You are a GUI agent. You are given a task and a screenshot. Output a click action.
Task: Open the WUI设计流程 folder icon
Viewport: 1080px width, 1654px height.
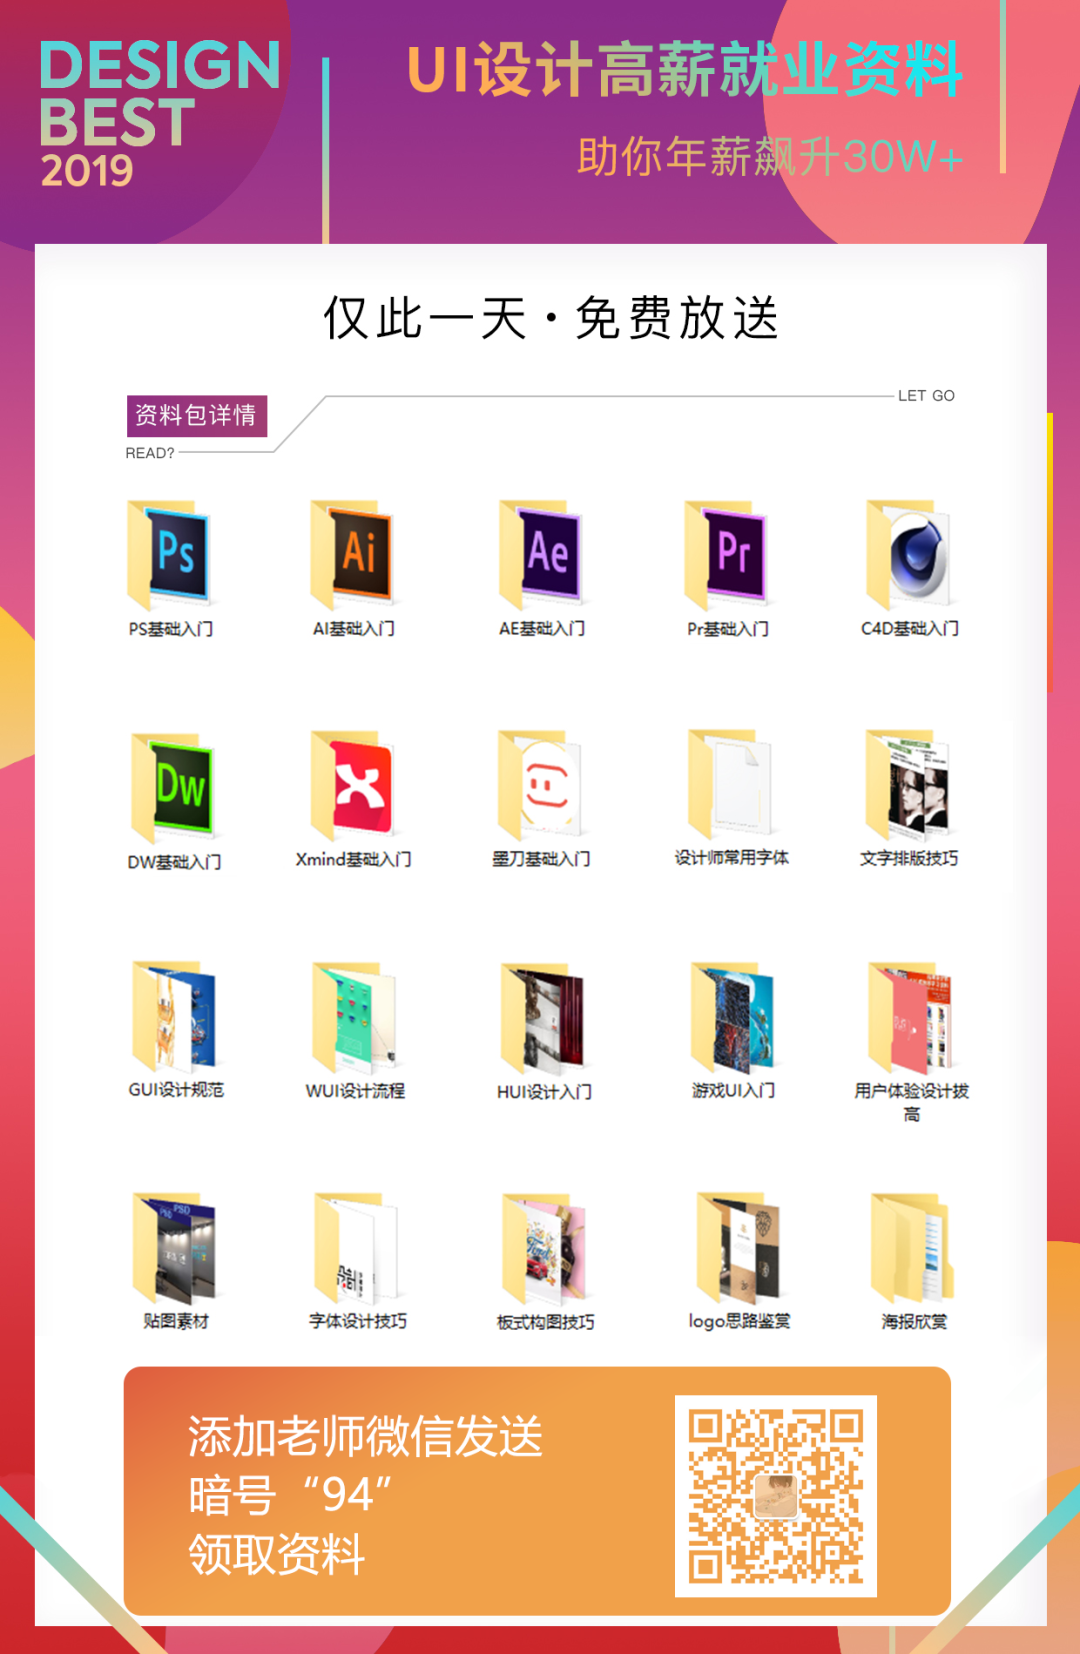tap(354, 1017)
